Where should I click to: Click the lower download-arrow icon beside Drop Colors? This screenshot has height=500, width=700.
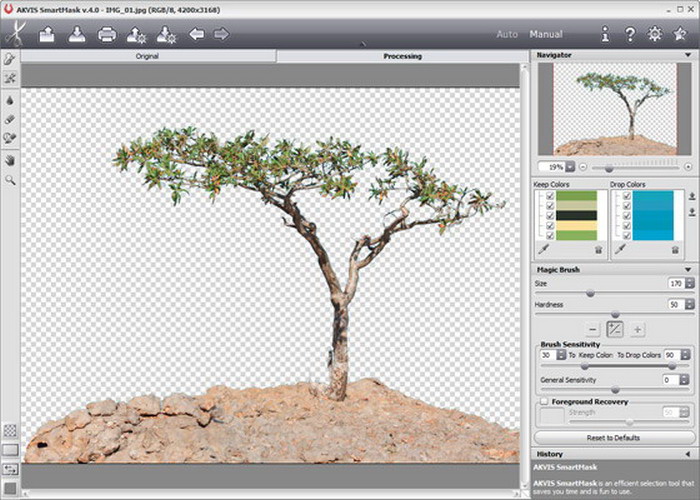pyautogui.click(x=692, y=212)
